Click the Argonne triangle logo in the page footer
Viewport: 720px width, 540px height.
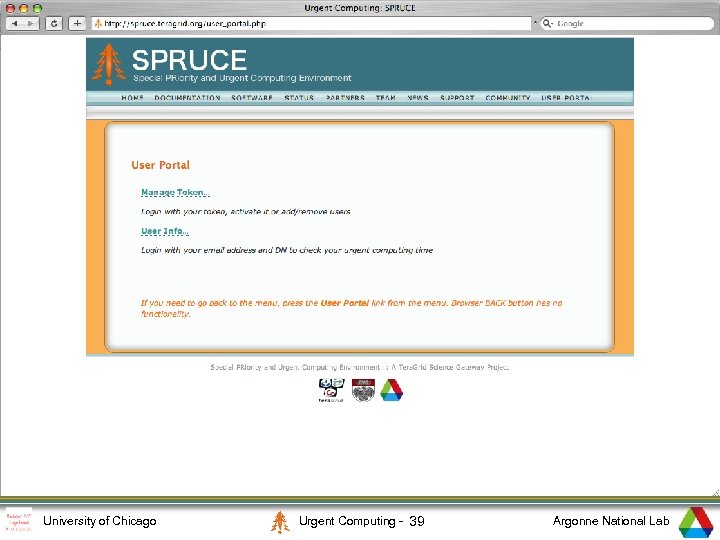(x=392, y=390)
